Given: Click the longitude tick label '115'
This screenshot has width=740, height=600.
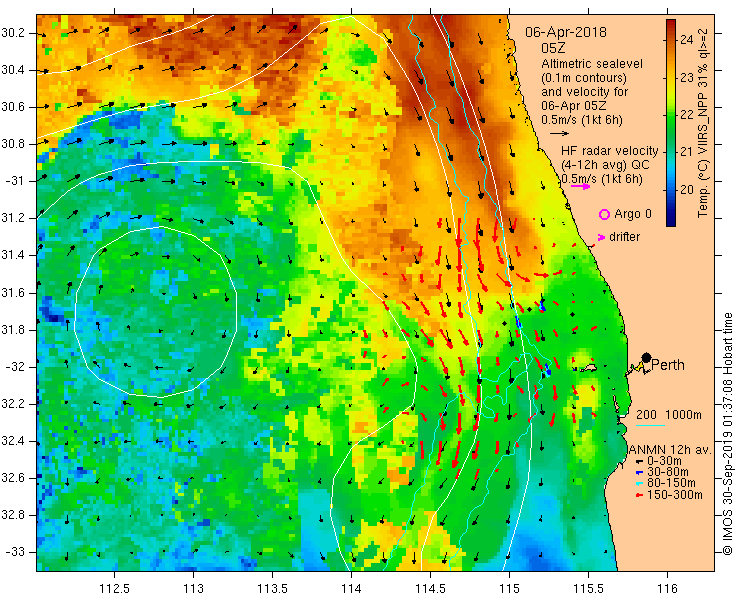Looking at the screenshot, I should tap(509, 588).
